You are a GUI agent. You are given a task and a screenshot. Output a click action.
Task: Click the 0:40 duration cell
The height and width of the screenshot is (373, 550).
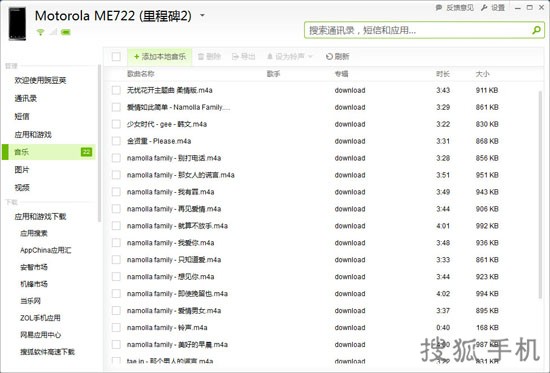(x=443, y=327)
